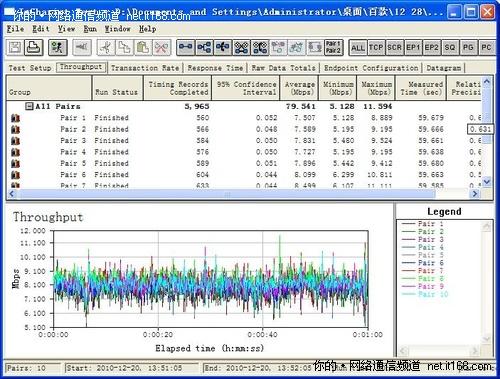
Task: Click the Timing Records Completed column header
Action: (x=177, y=88)
